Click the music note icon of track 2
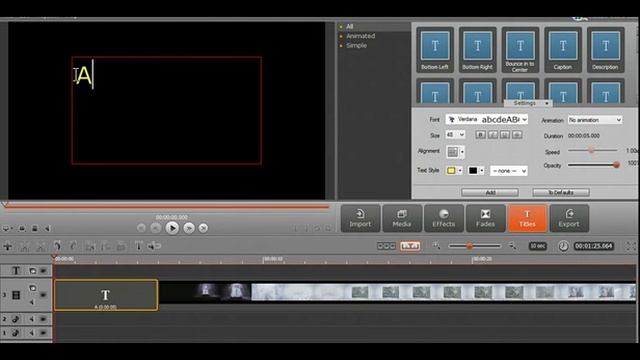Screen dimensions: 640x360 point(16,319)
